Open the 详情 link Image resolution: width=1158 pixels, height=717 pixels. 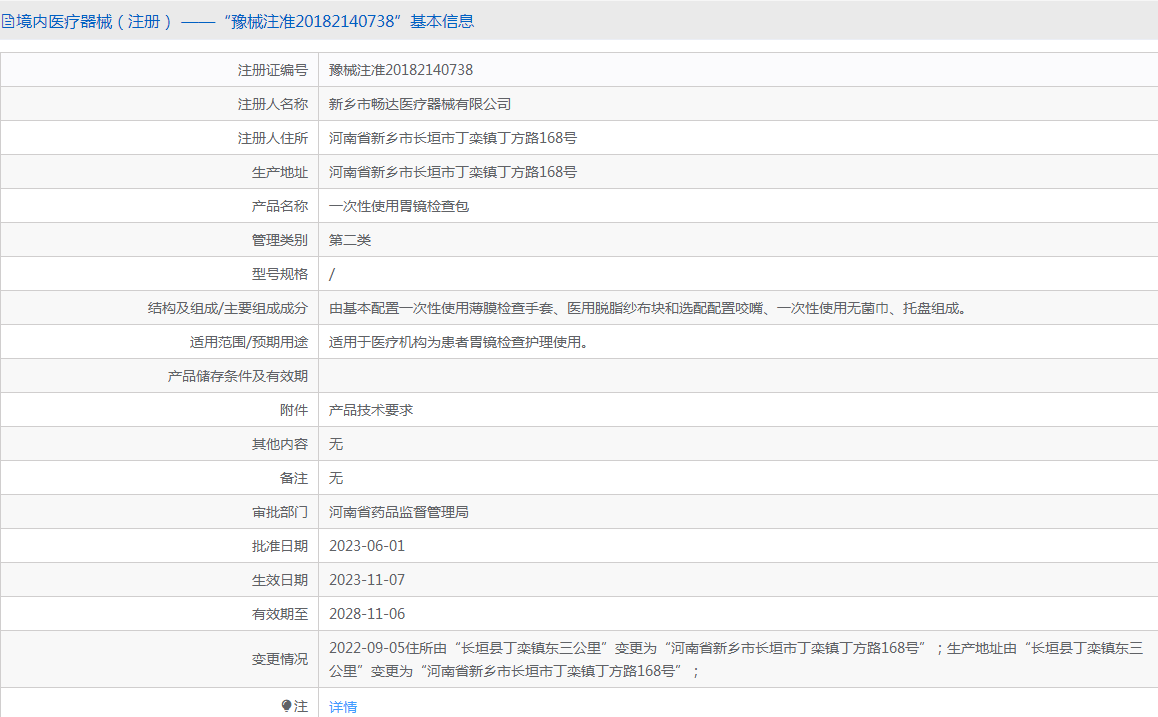343,707
